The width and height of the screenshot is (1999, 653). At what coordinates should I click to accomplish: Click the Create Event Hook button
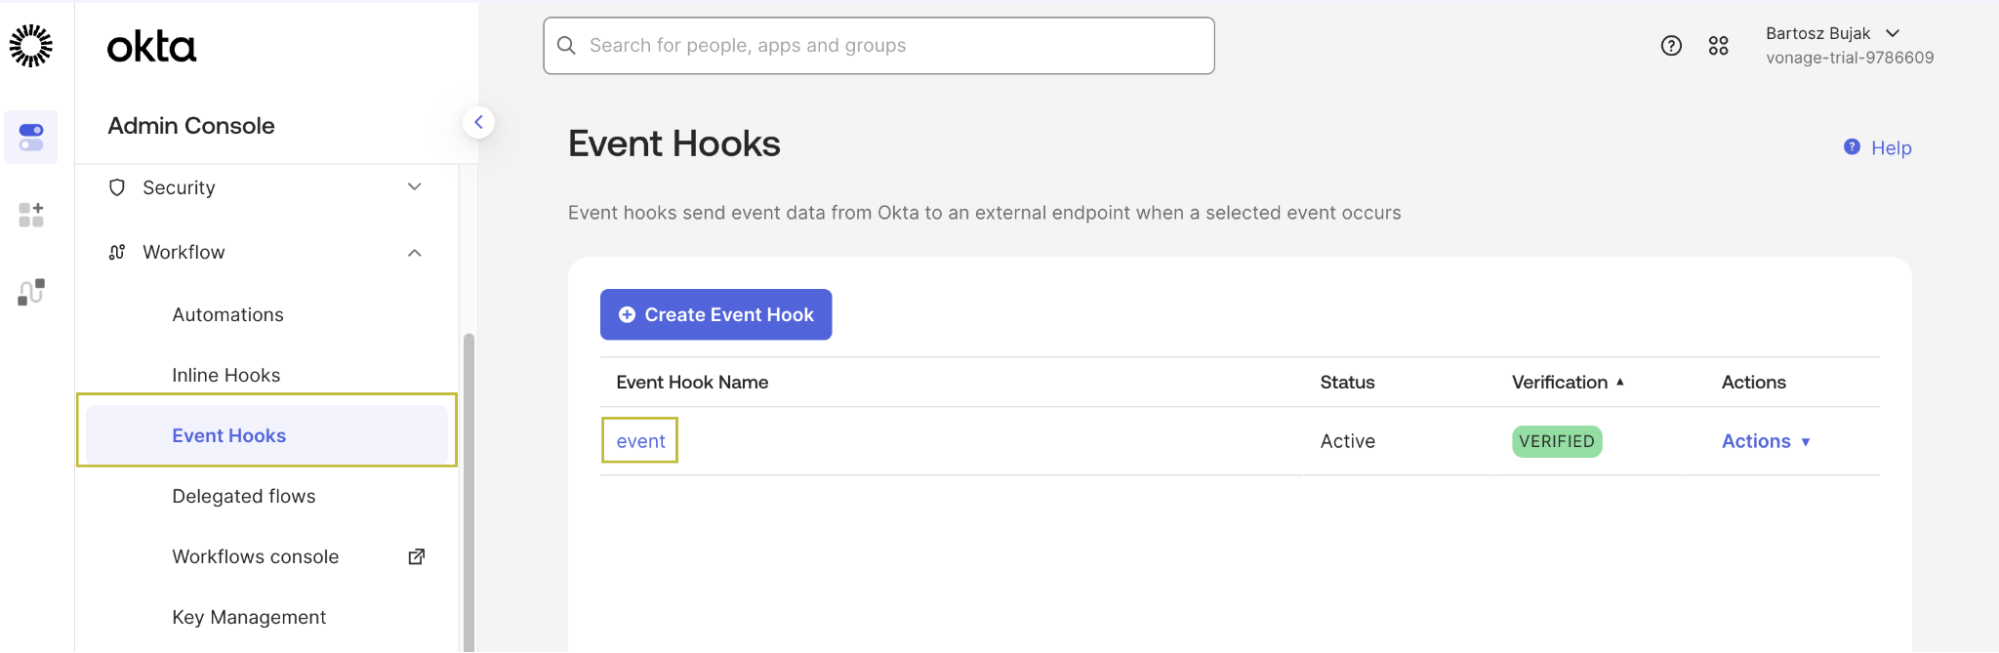pyautogui.click(x=716, y=314)
